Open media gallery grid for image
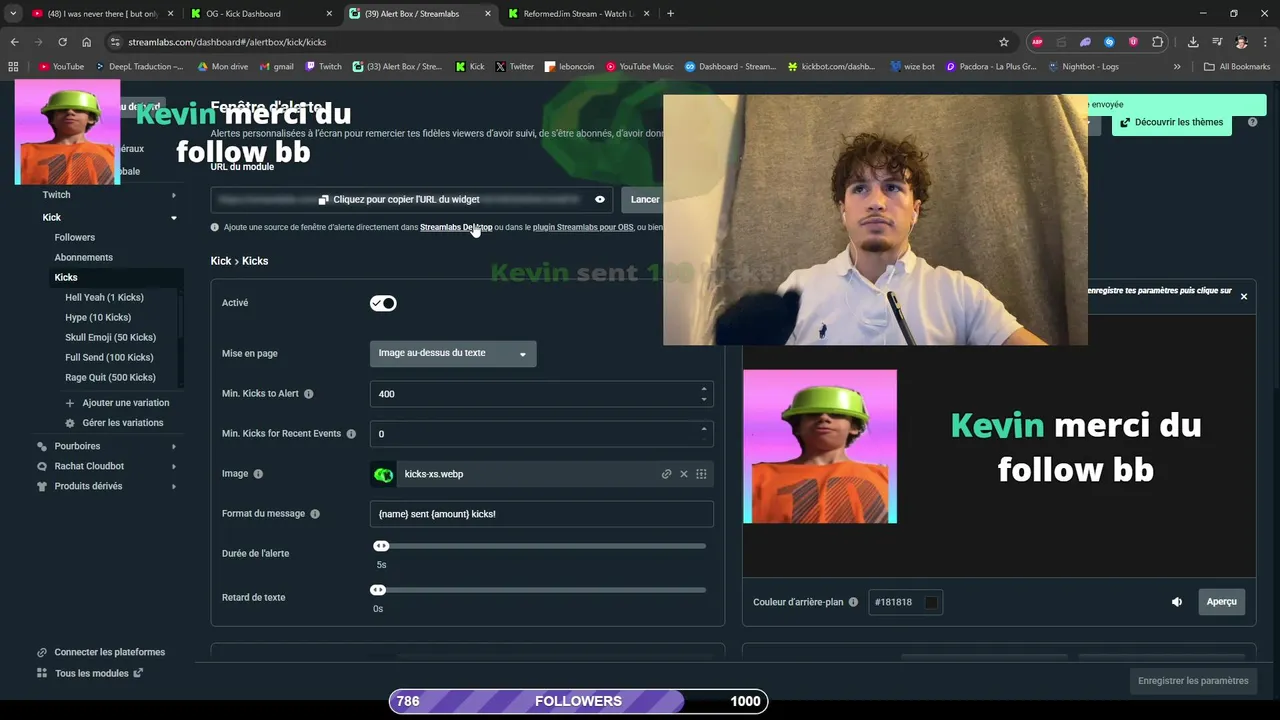 (x=701, y=474)
